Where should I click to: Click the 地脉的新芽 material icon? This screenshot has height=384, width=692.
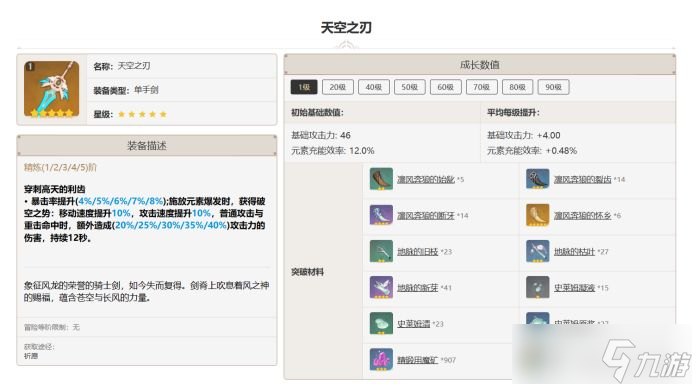click(381, 287)
